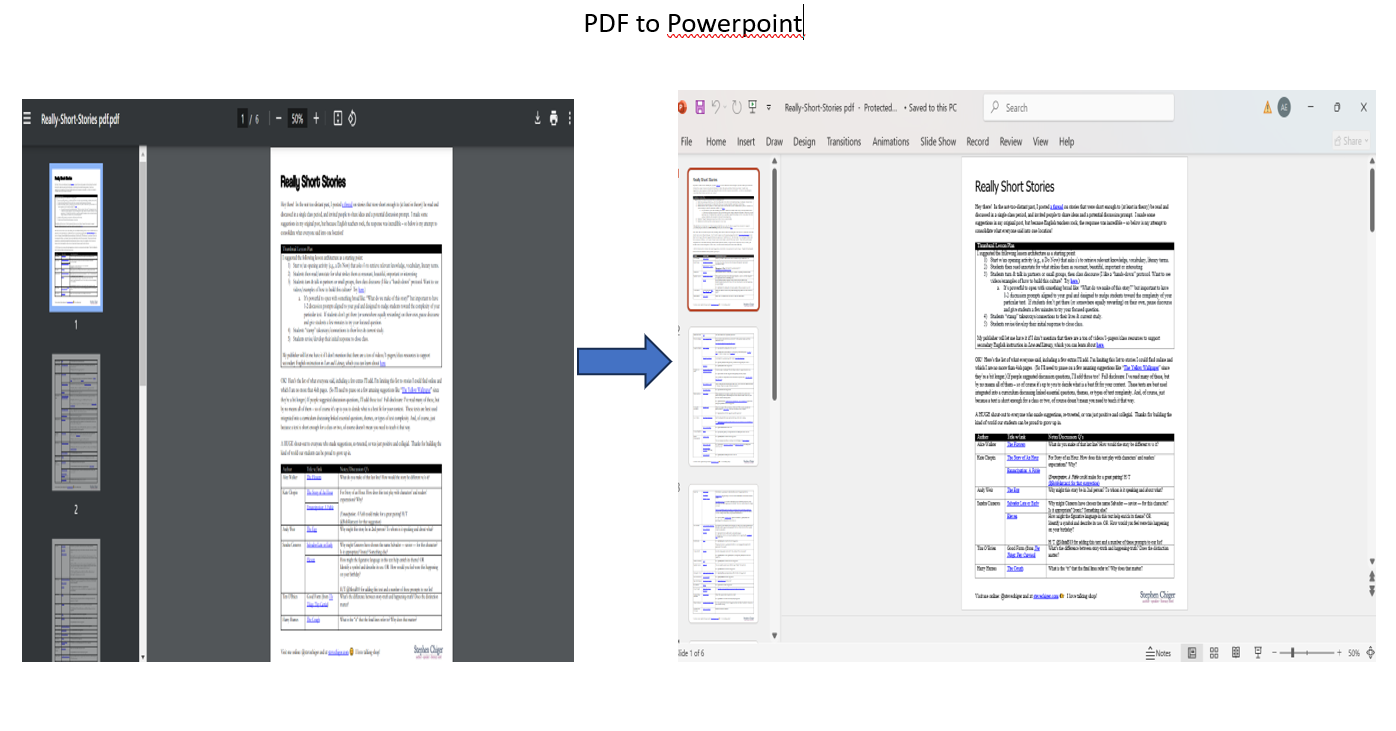Switch to the View ribbon tab
1396x731 pixels.
pyautogui.click(x=1041, y=142)
